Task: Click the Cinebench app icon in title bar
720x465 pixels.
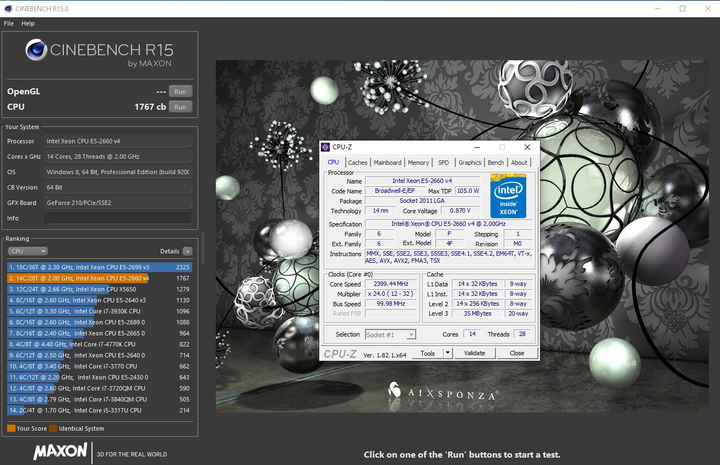Action: click(8, 9)
